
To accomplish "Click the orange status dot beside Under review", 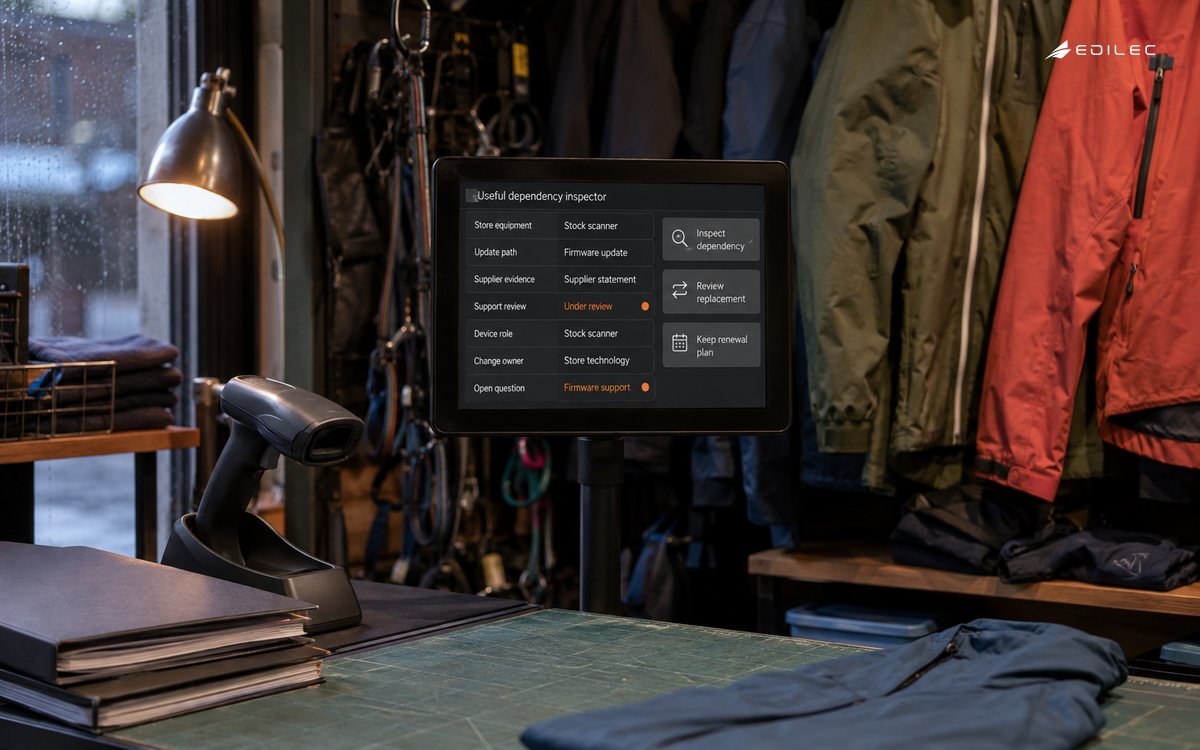I will pos(645,306).
